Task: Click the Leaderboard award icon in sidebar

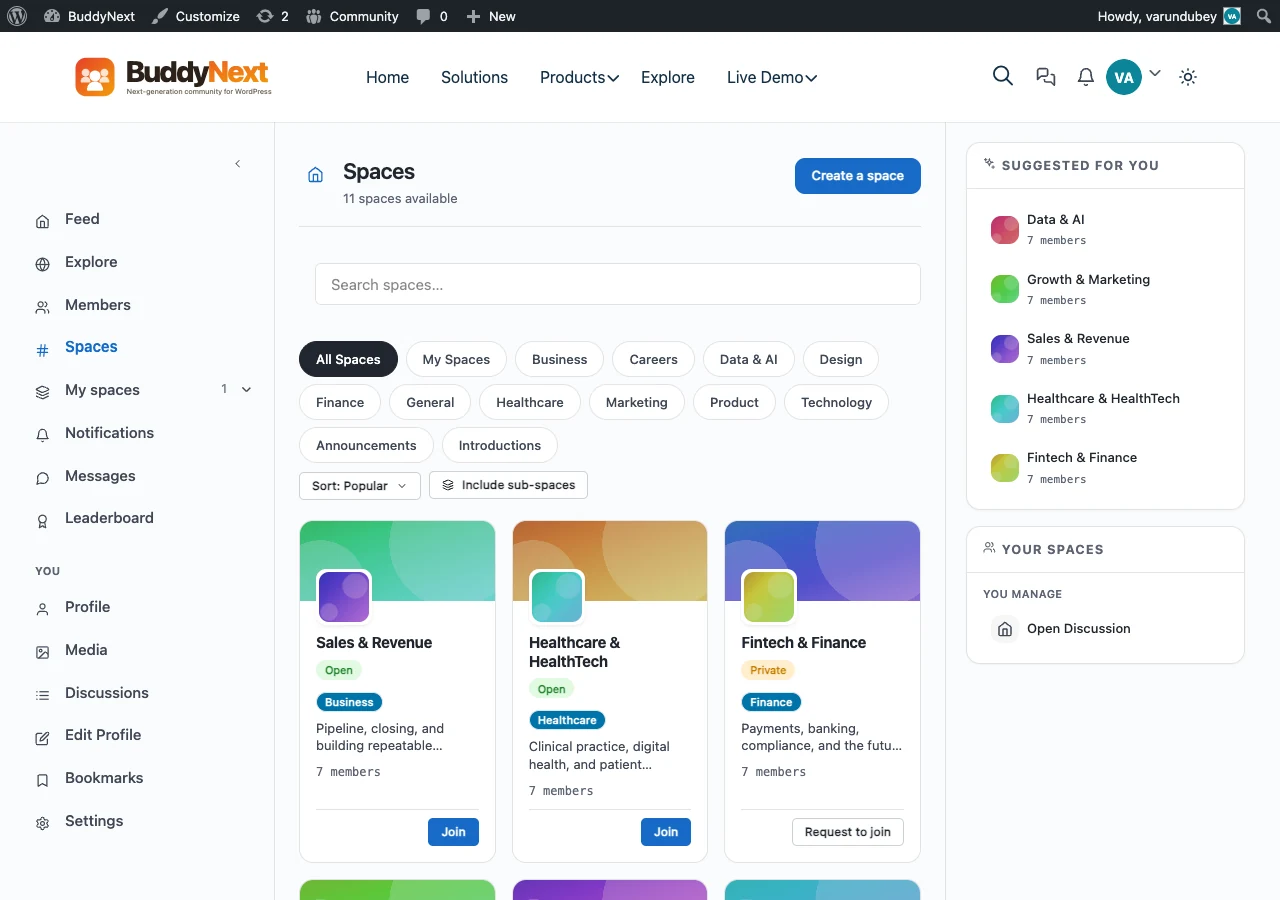Action: click(x=42, y=521)
